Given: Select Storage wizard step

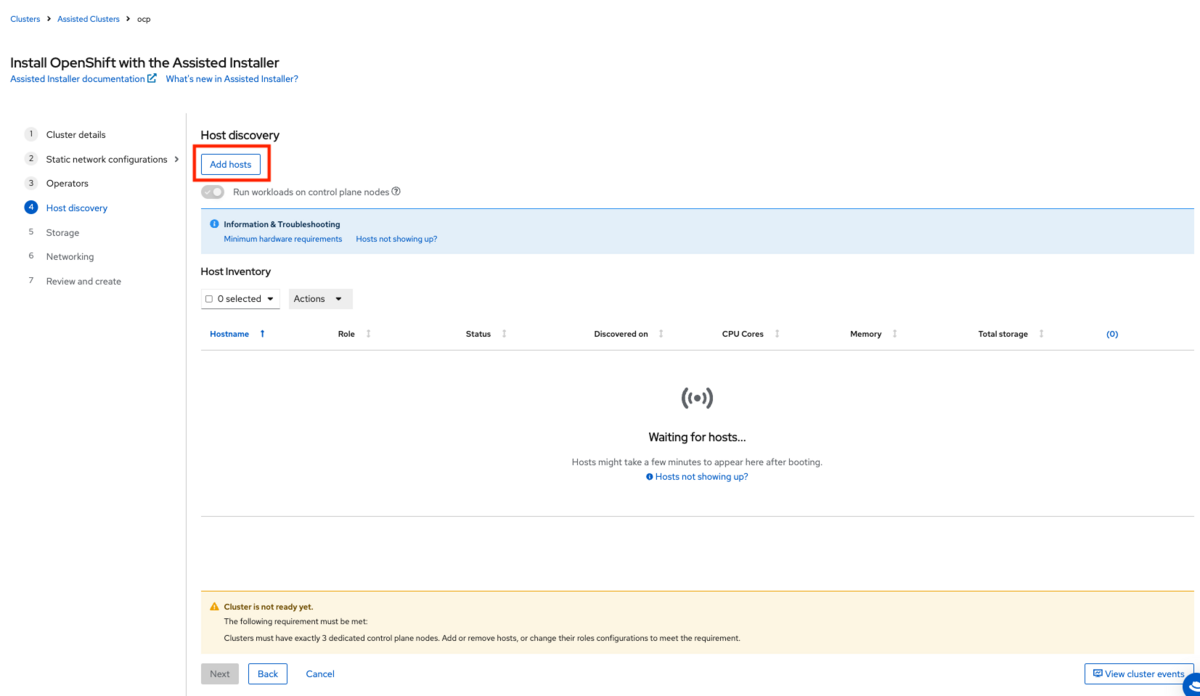Looking at the screenshot, I should click(62, 233).
